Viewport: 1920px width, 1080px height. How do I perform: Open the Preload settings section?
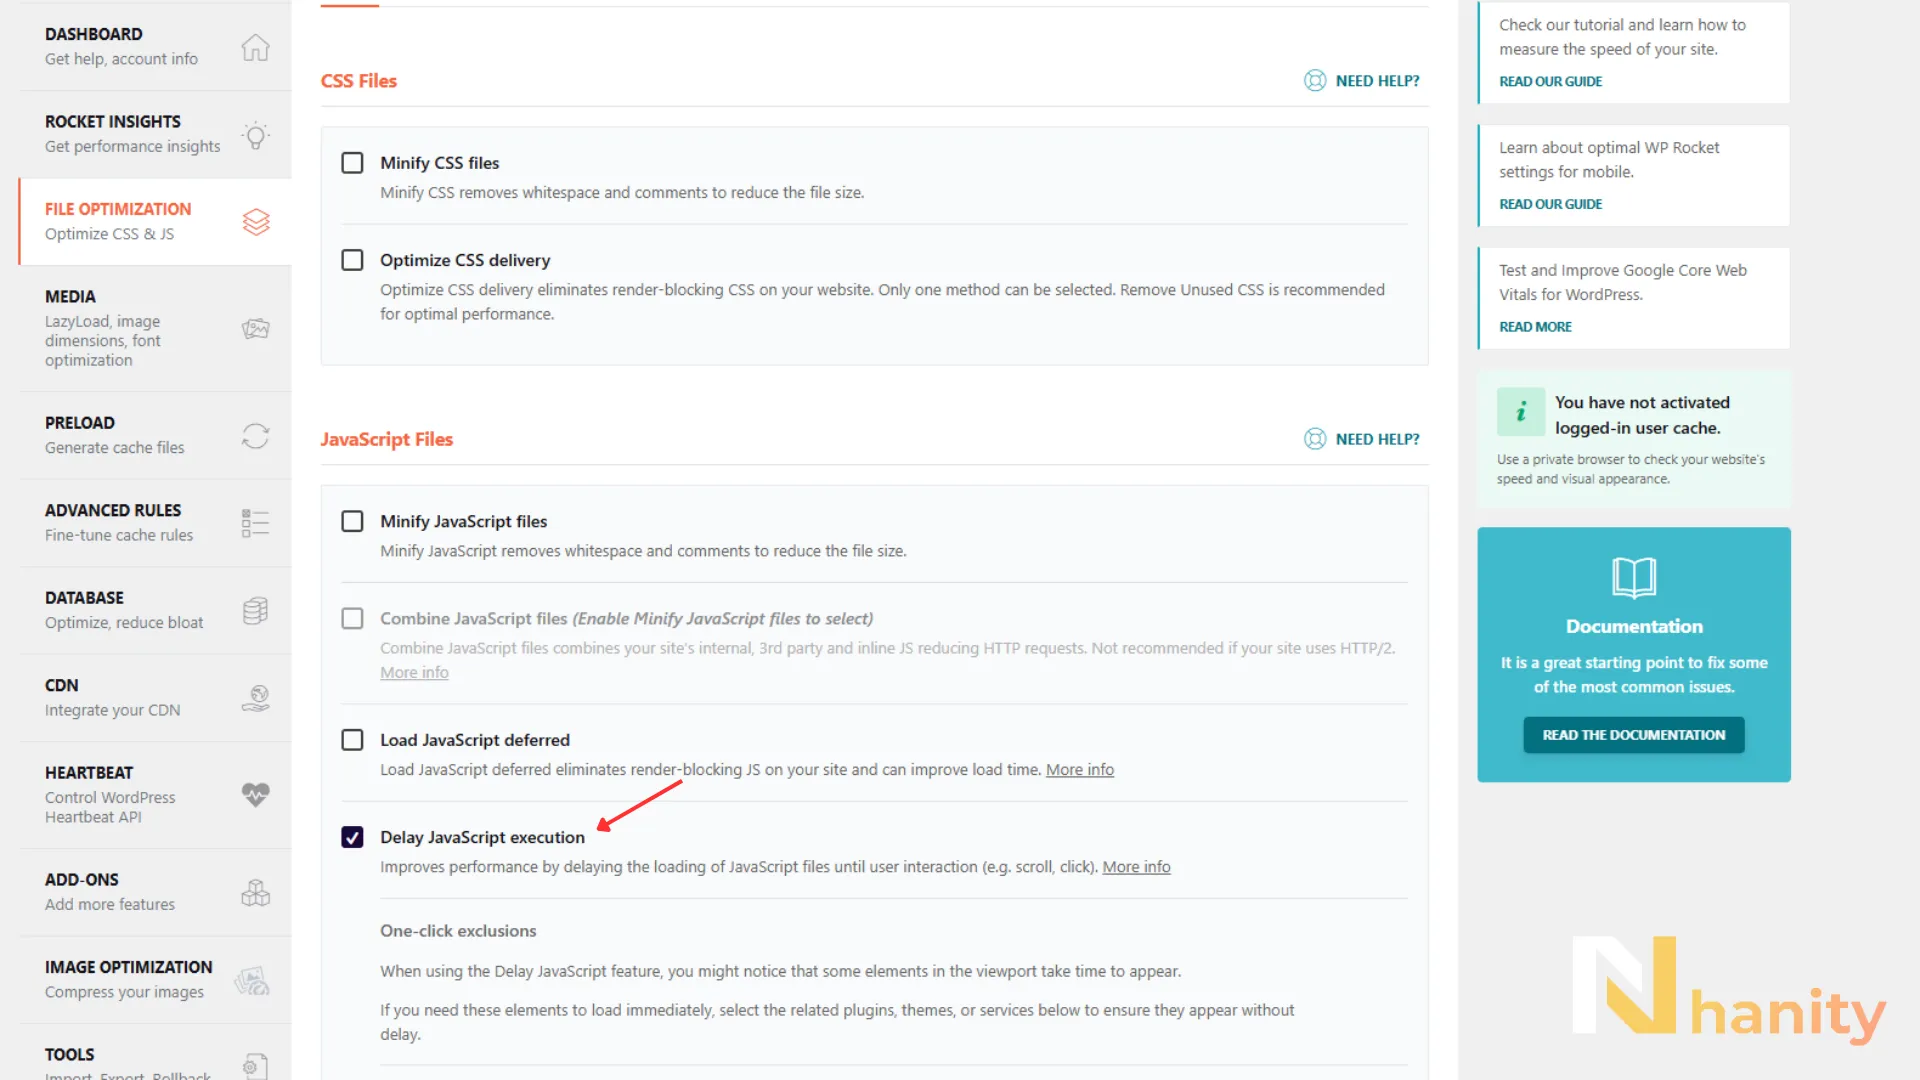click(x=155, y=436)
